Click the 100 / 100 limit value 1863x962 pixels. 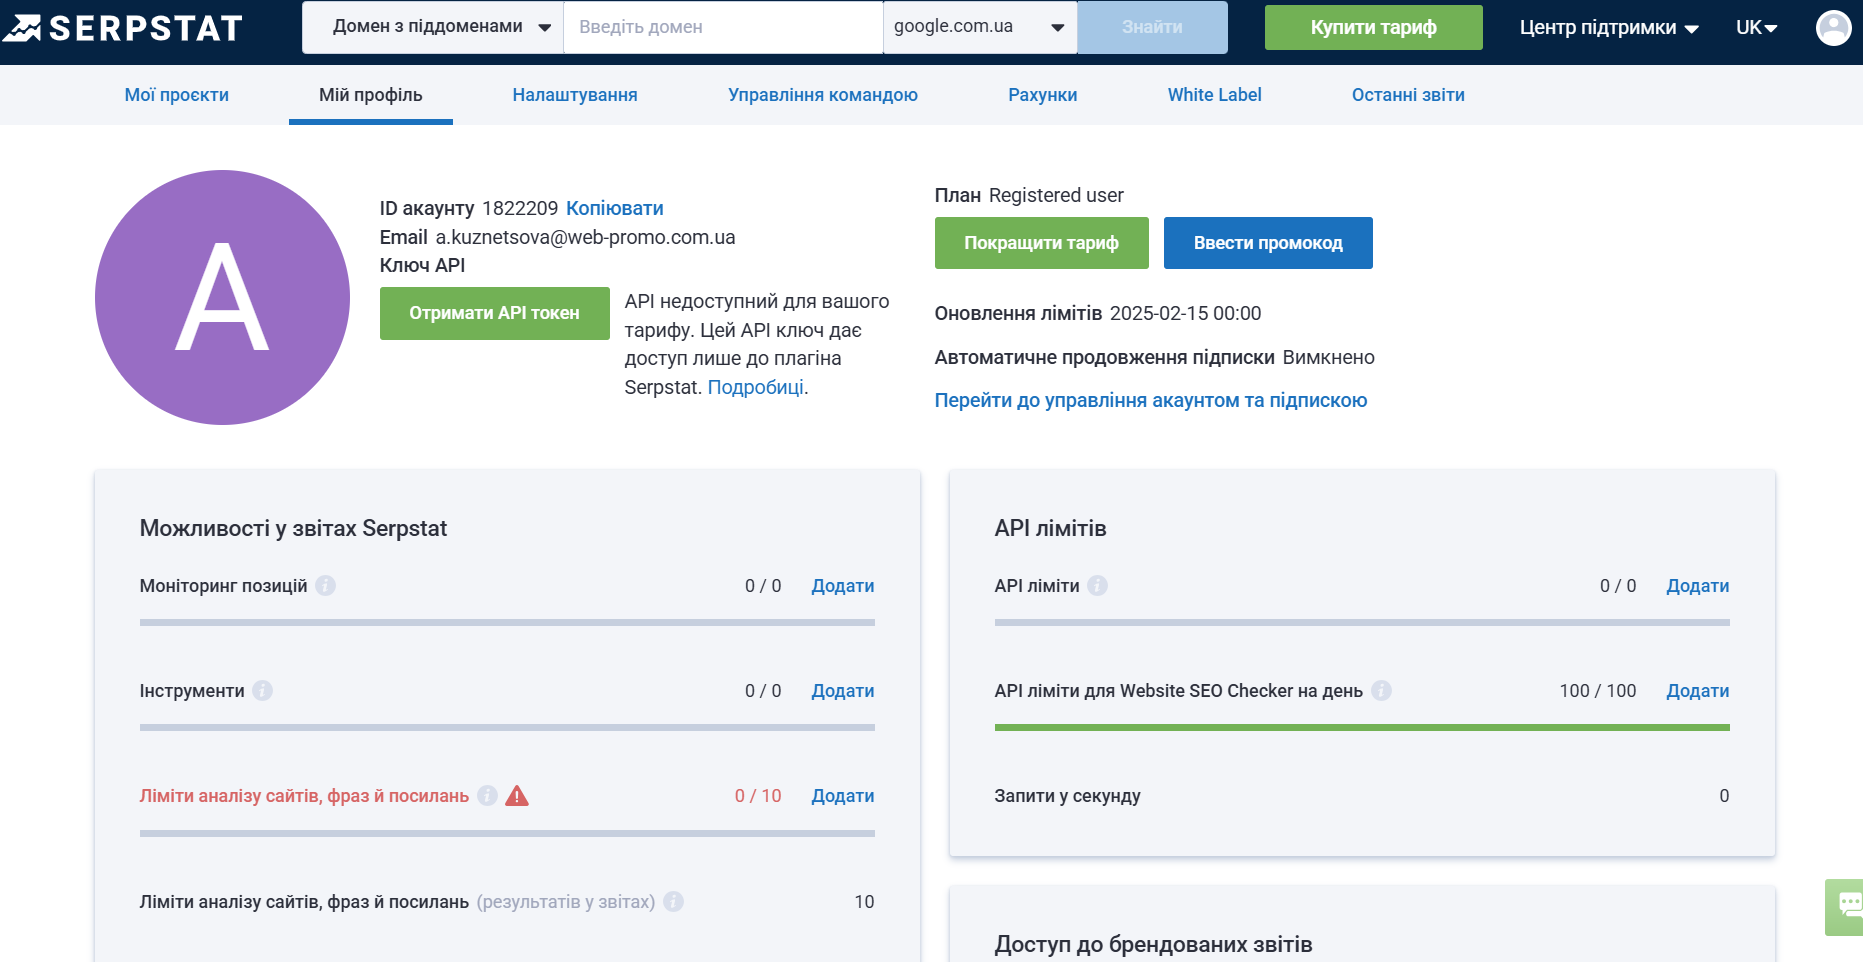[x=1597, y=691]
